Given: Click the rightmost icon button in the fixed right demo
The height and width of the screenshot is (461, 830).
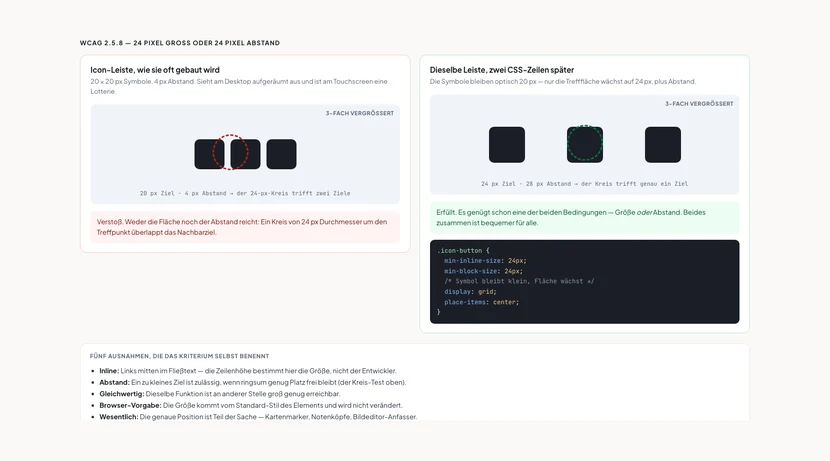Looking at the screenshot, I should [x=663, y=144].
